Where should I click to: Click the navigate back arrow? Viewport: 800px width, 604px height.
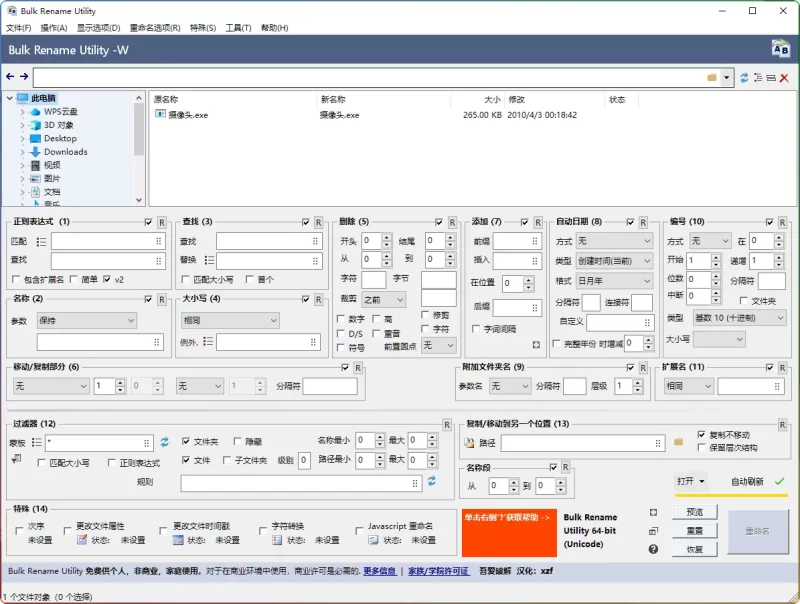click(x=10, y=77)
